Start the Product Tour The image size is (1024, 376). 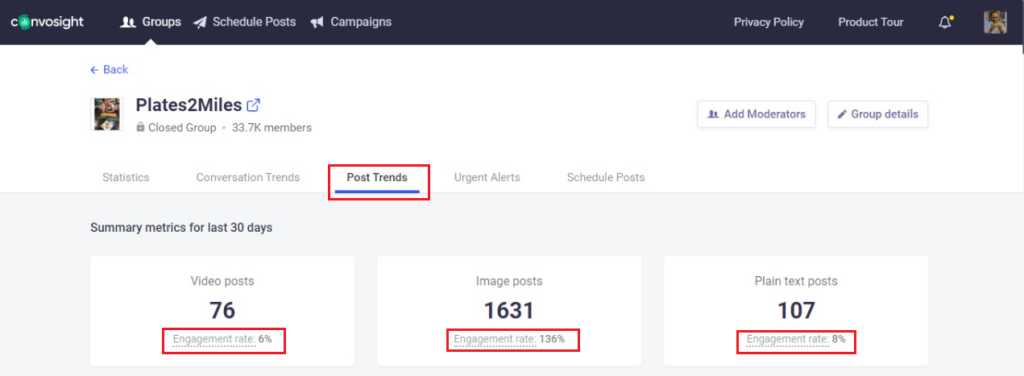coord(871,22)
